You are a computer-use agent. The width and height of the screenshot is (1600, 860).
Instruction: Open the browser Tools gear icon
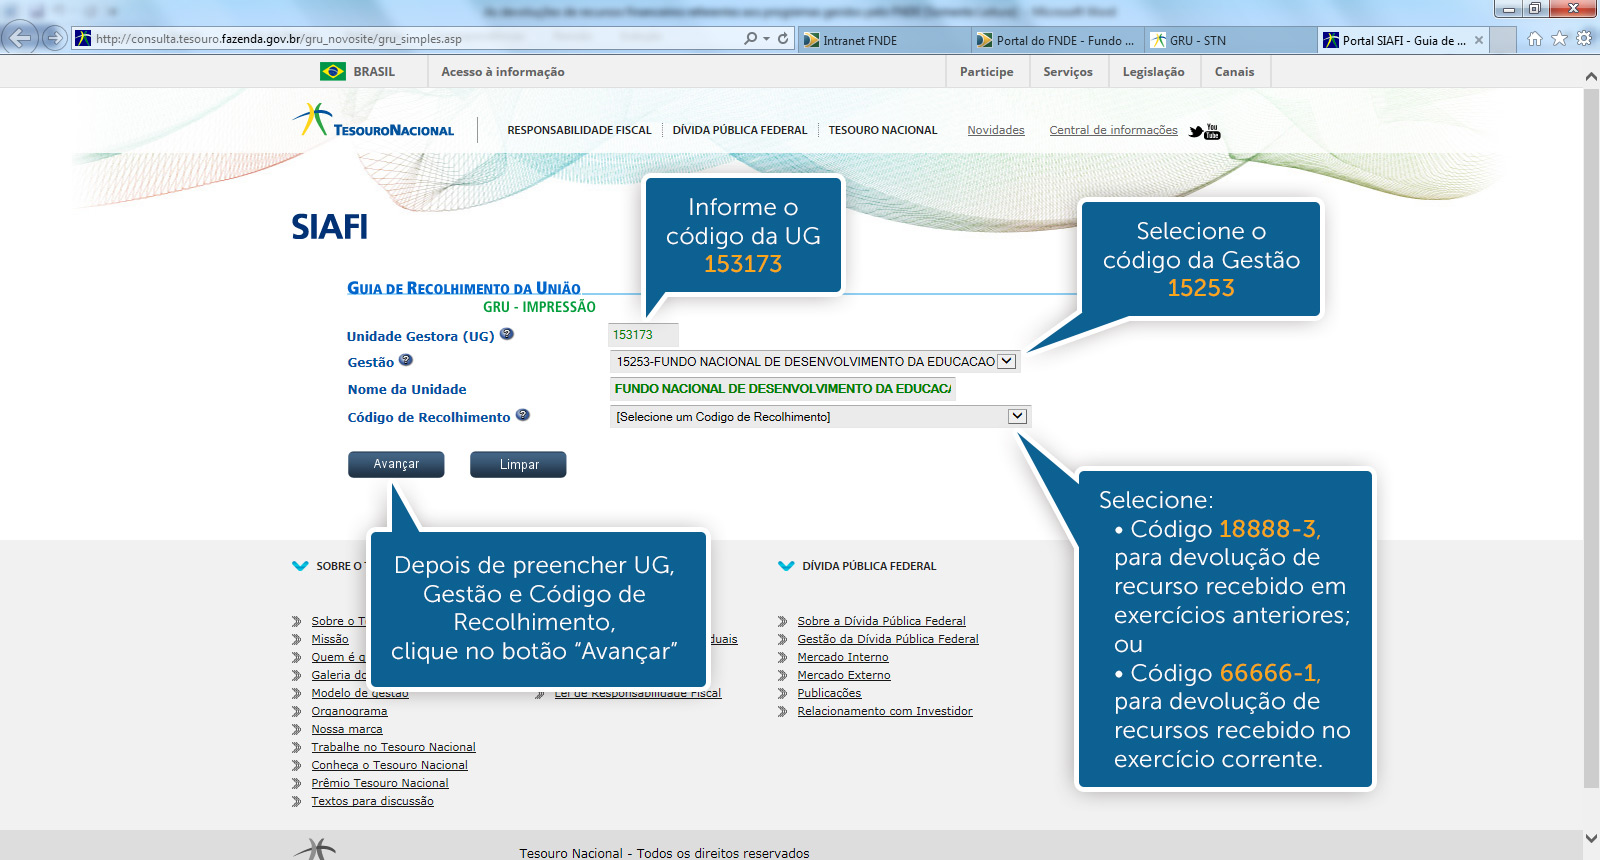click(x=1584, y=39)
